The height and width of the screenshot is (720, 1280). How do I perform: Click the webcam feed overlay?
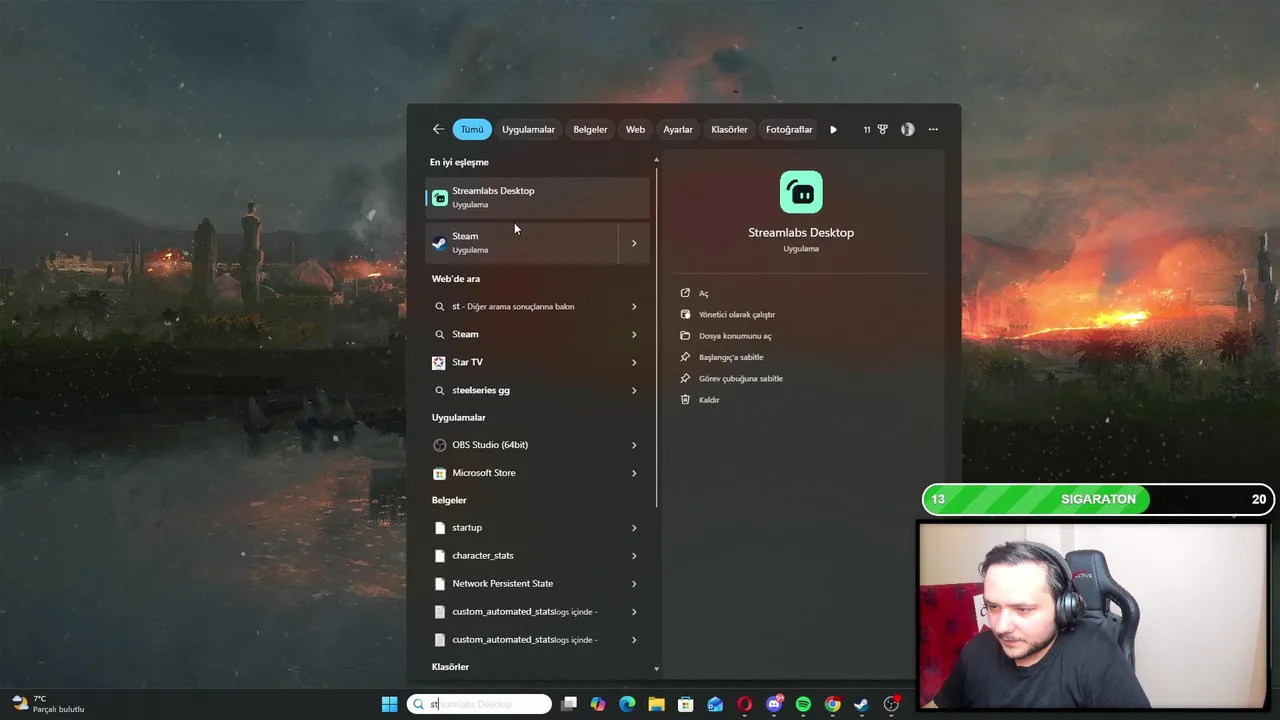tap(1093, 616)
